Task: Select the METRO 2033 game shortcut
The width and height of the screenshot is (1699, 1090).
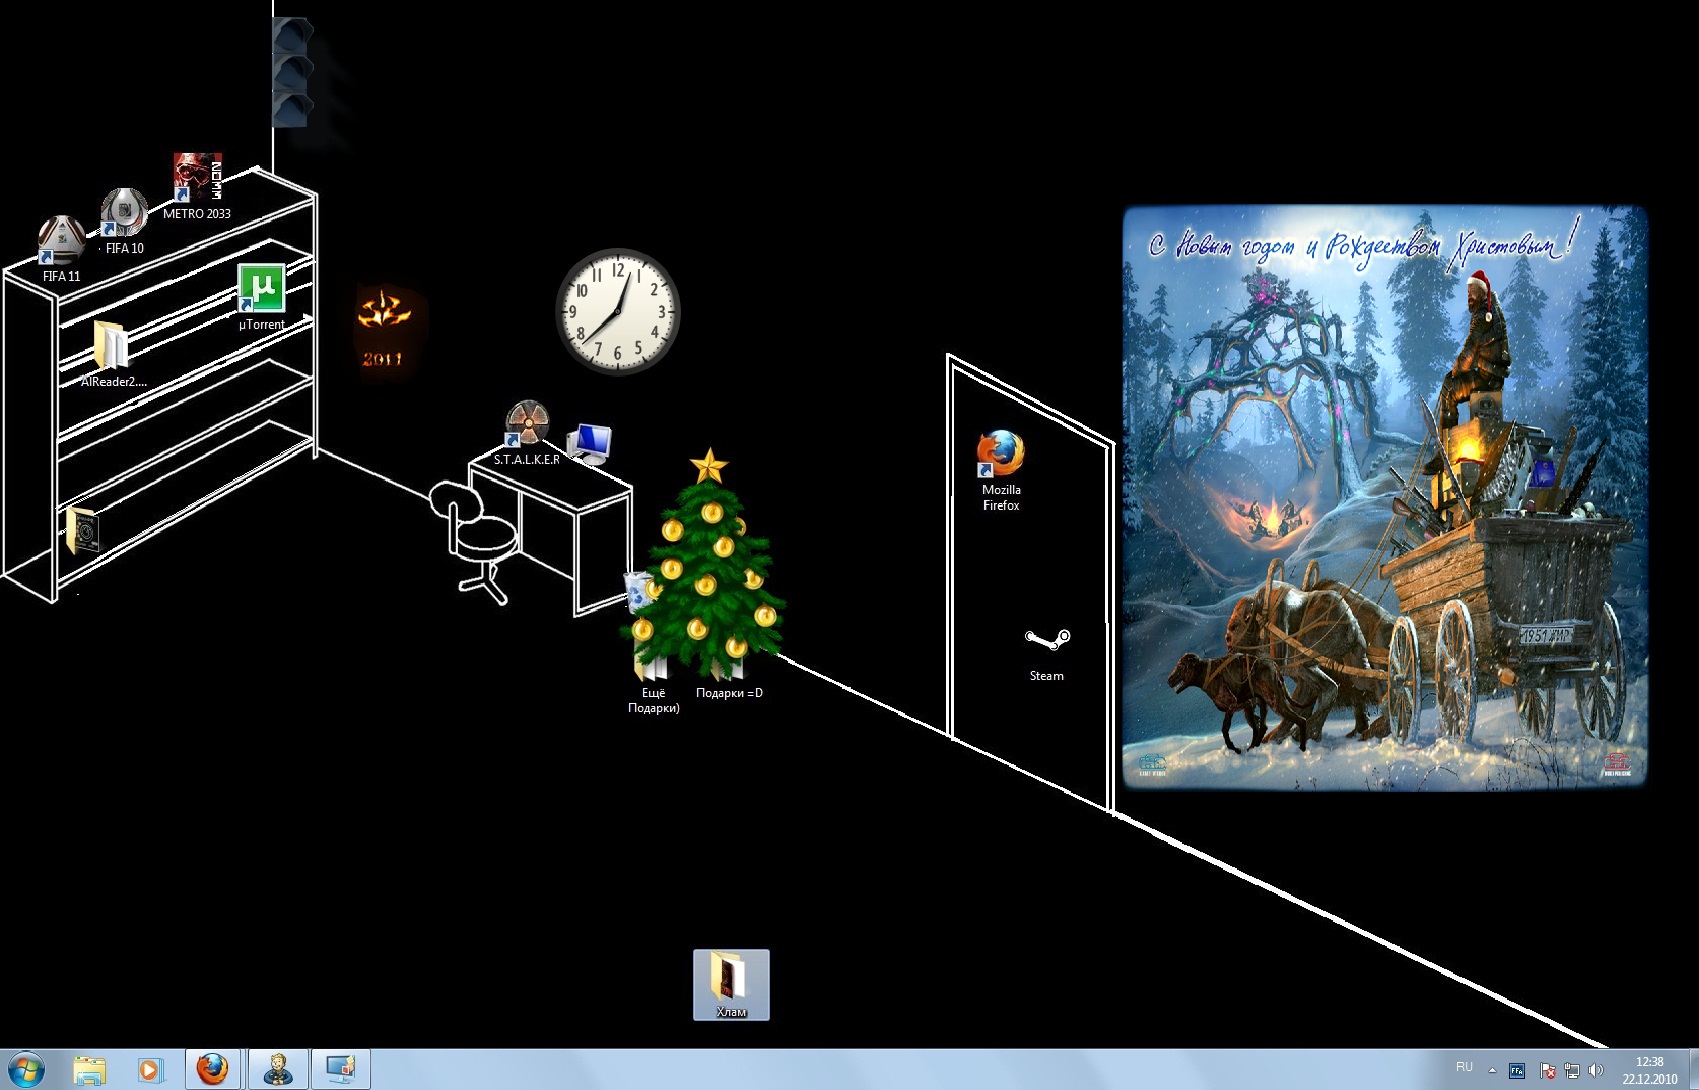Action: click(197, 186)
